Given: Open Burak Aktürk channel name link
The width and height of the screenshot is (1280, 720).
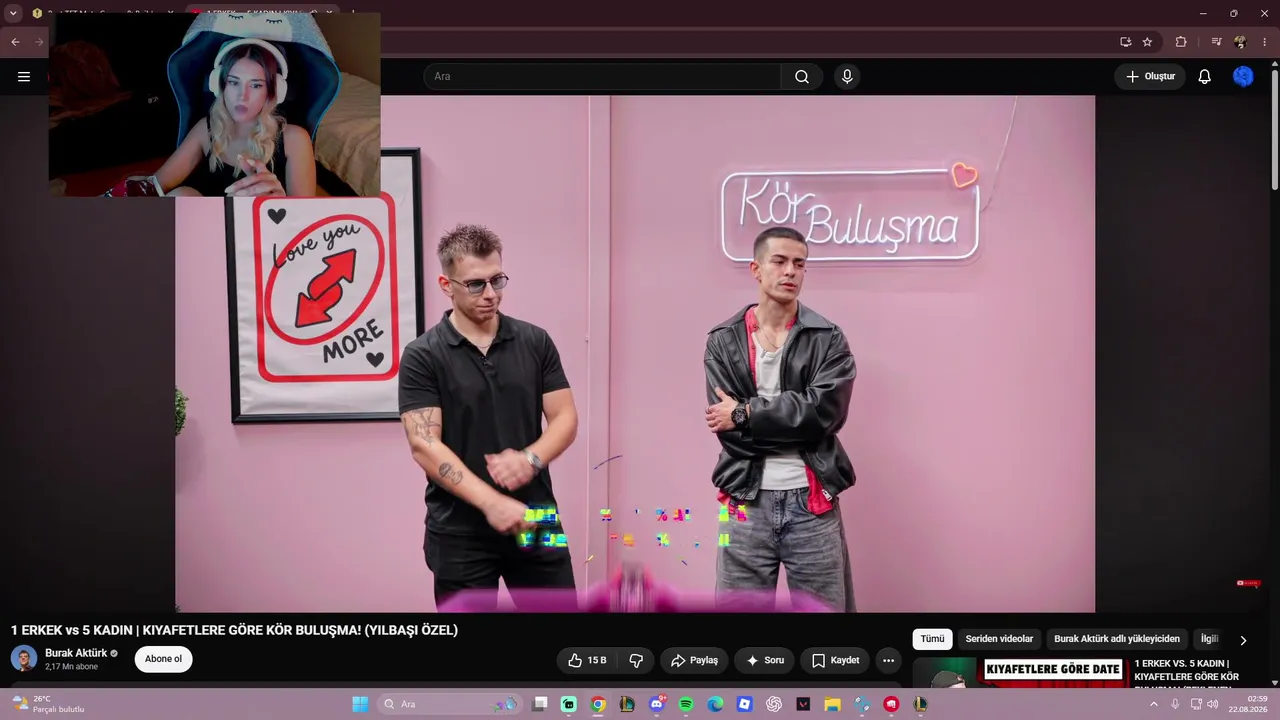Looking at the screenshot, I should tap(76, 653).
